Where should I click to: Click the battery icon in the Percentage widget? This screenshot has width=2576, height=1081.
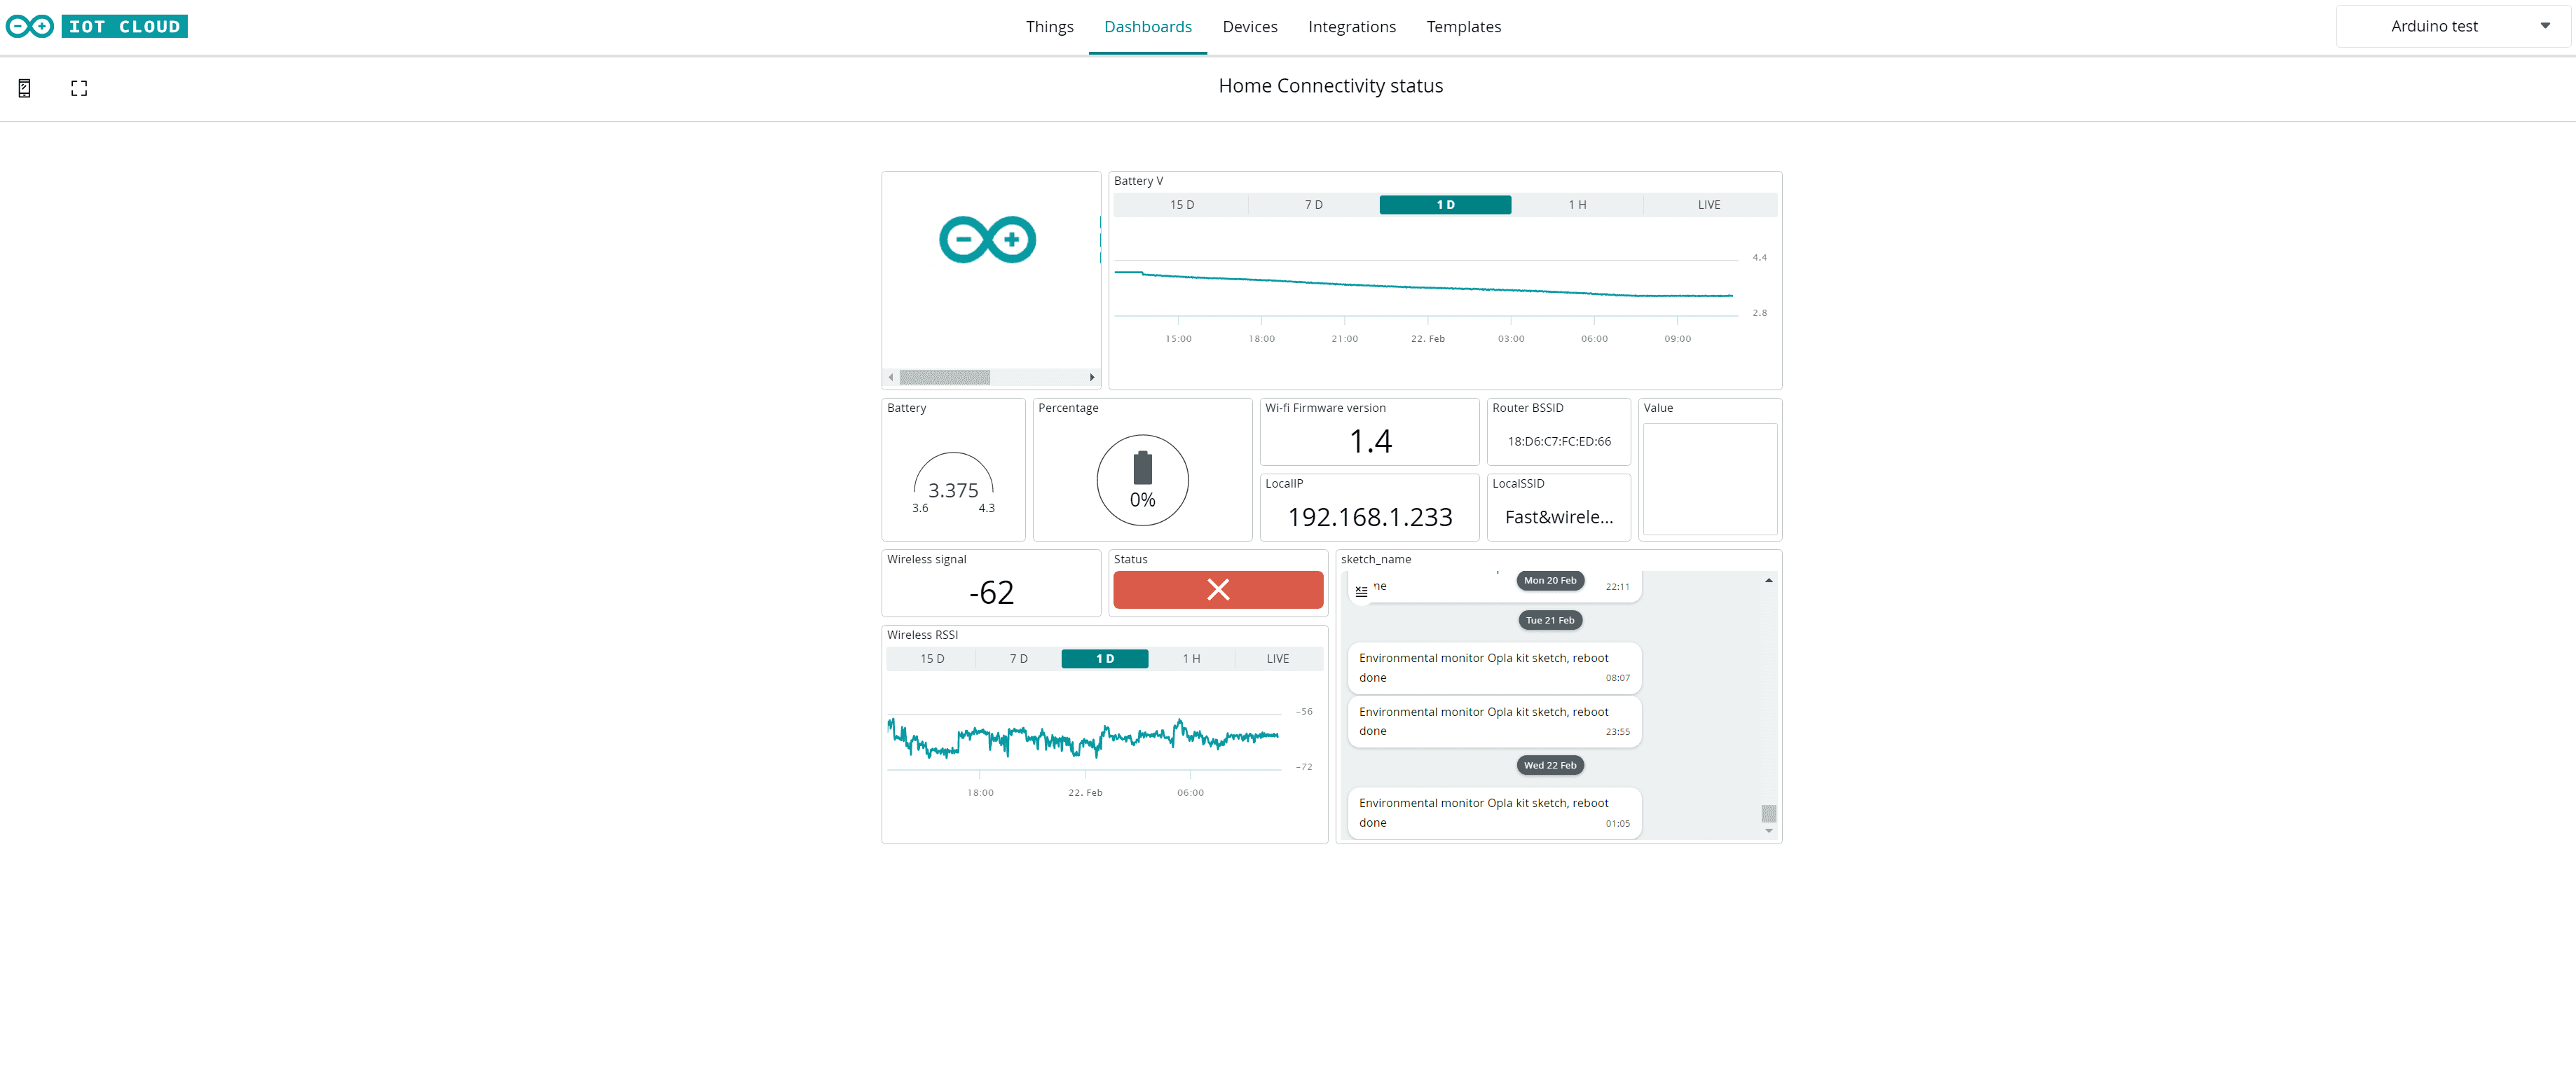click(1142, 468)
